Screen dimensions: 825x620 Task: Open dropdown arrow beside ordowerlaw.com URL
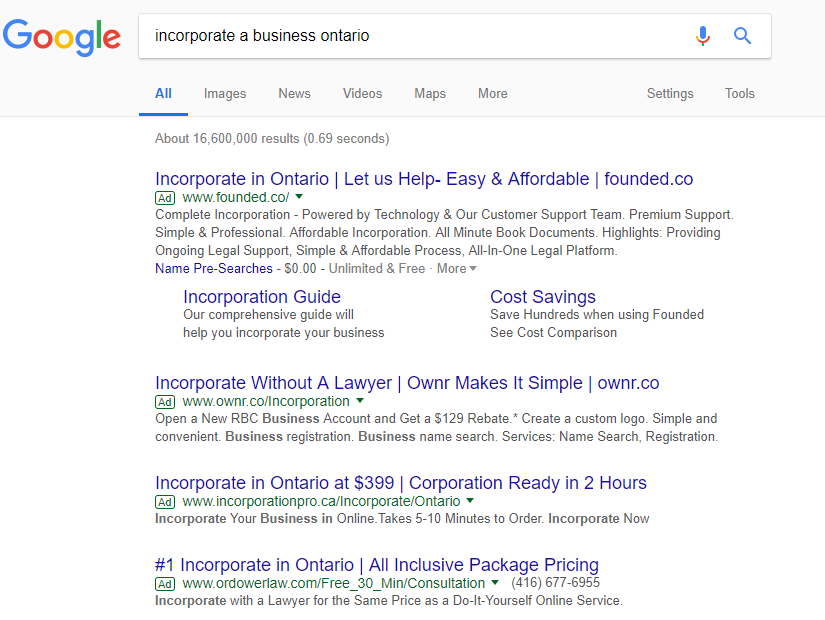click(x=495, y=582)
